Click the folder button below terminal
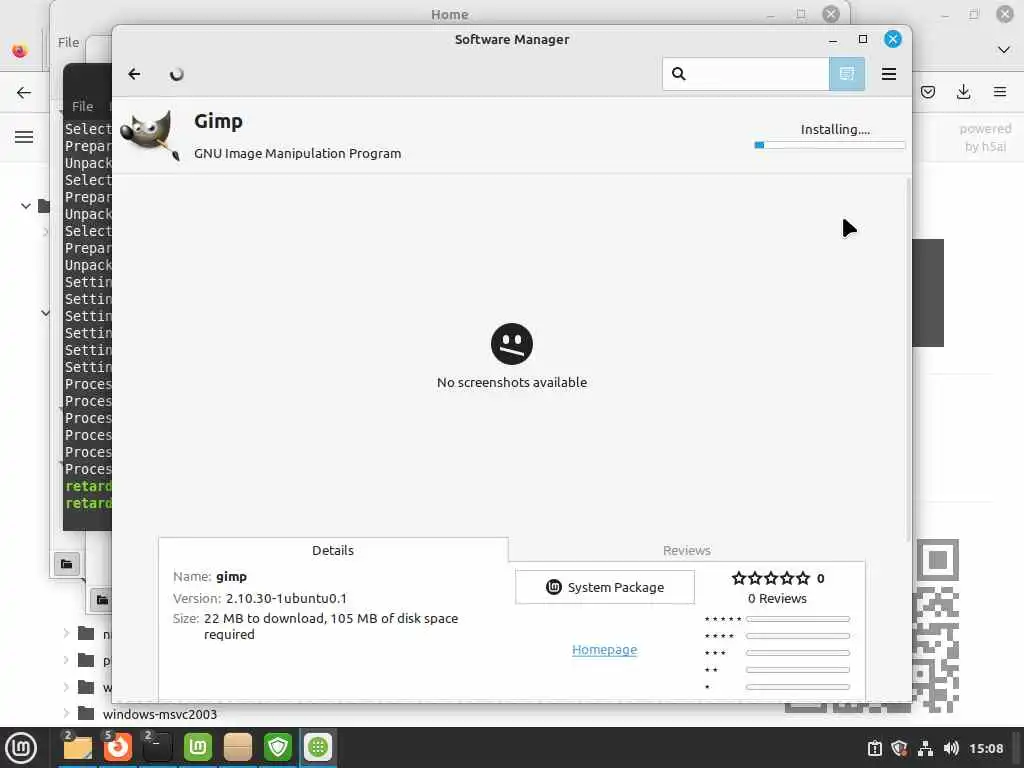The image size is (1024, 768). [67, 564]
